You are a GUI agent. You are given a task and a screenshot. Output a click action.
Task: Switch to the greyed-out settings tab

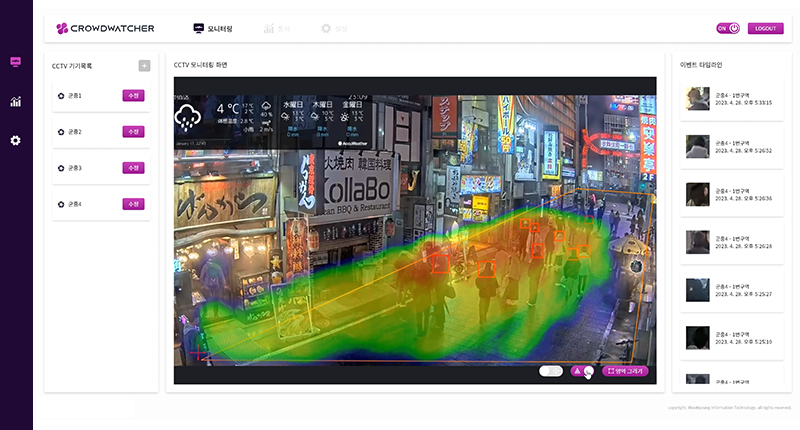pyautogui.click(x=334, y=29)
